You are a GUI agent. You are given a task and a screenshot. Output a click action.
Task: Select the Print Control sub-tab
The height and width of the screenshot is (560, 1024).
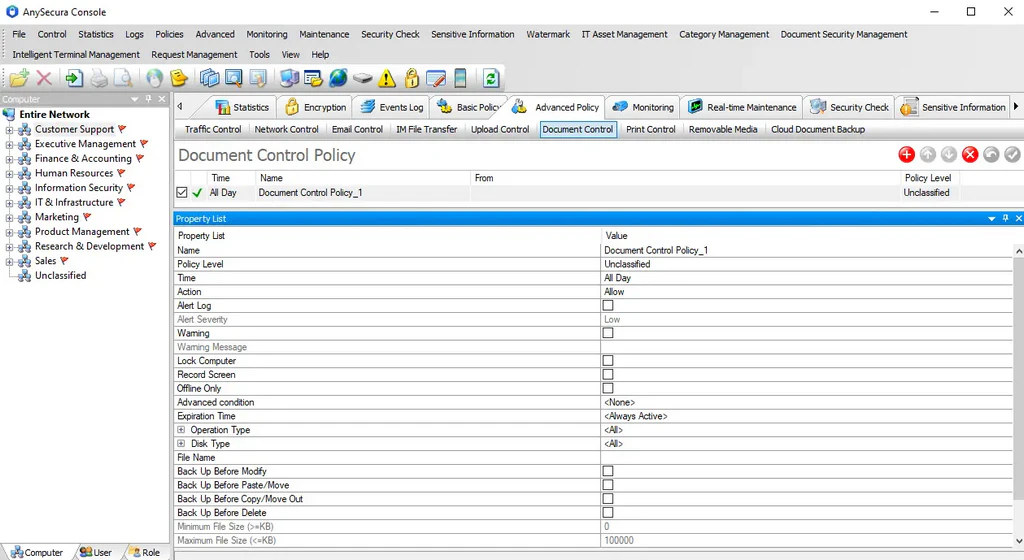click(650, 129)
